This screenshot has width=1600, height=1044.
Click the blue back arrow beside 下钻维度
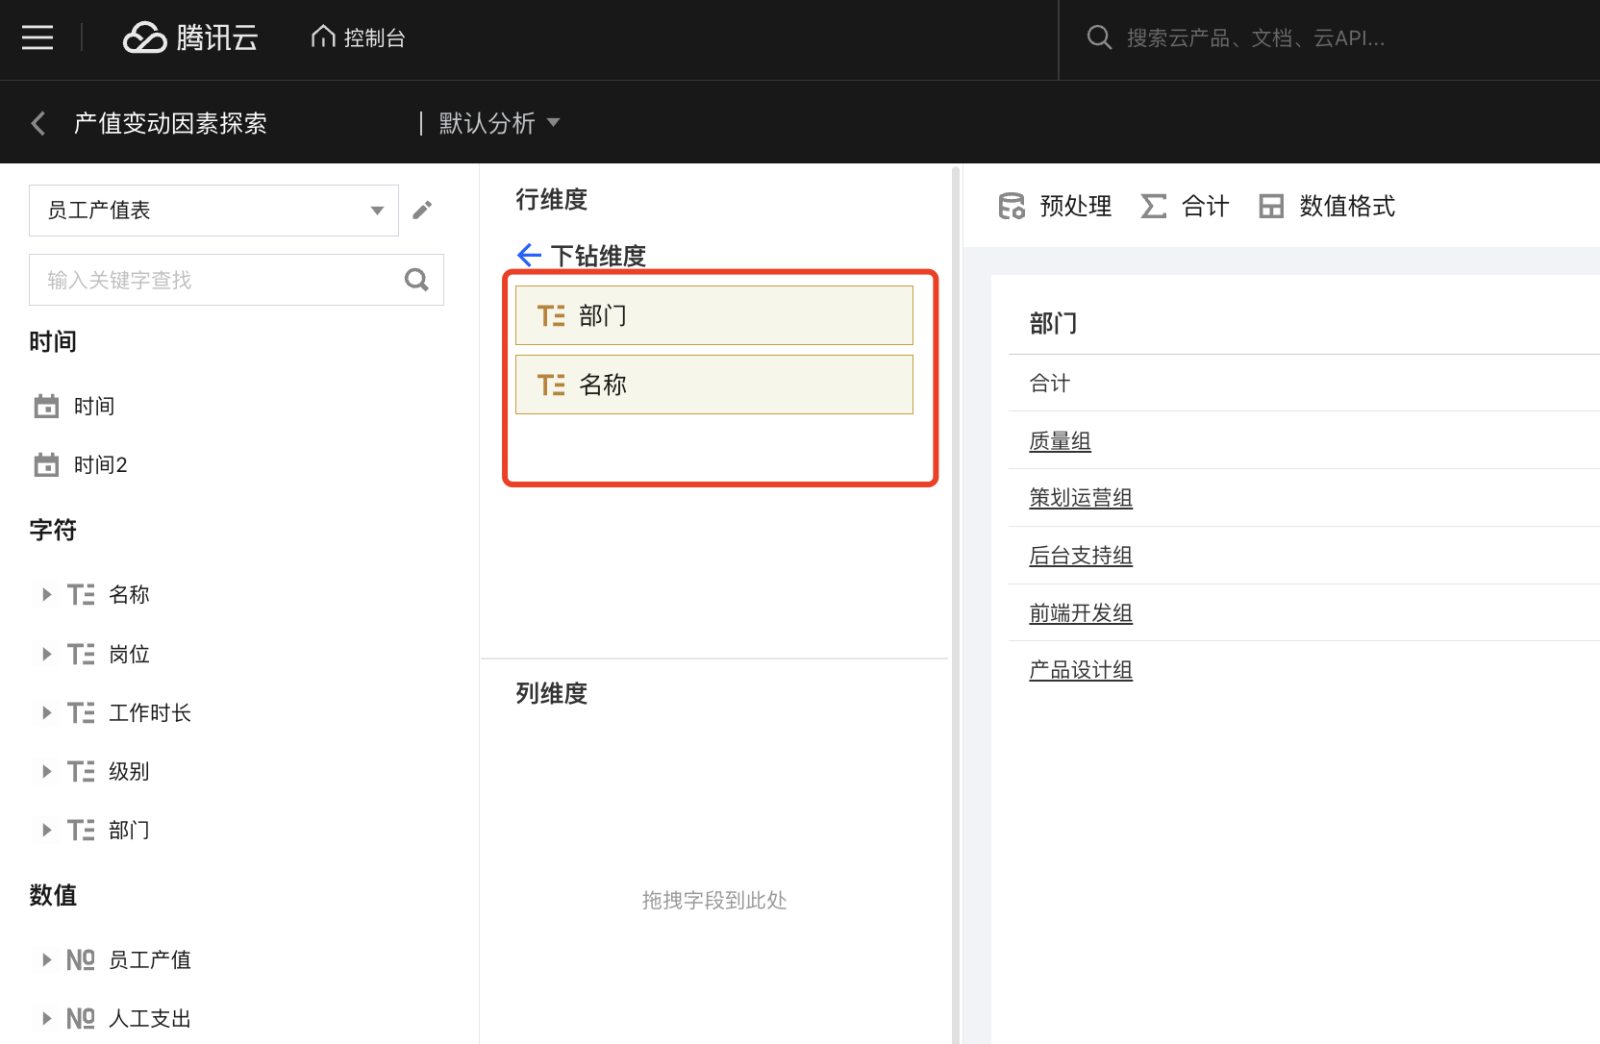(529, 256)
